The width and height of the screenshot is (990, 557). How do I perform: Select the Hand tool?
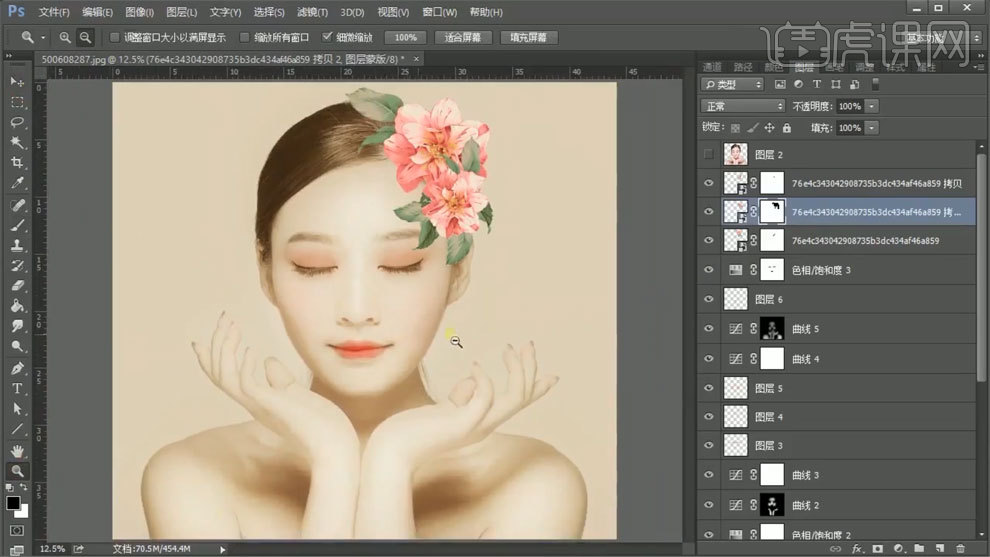coord(17,451)
